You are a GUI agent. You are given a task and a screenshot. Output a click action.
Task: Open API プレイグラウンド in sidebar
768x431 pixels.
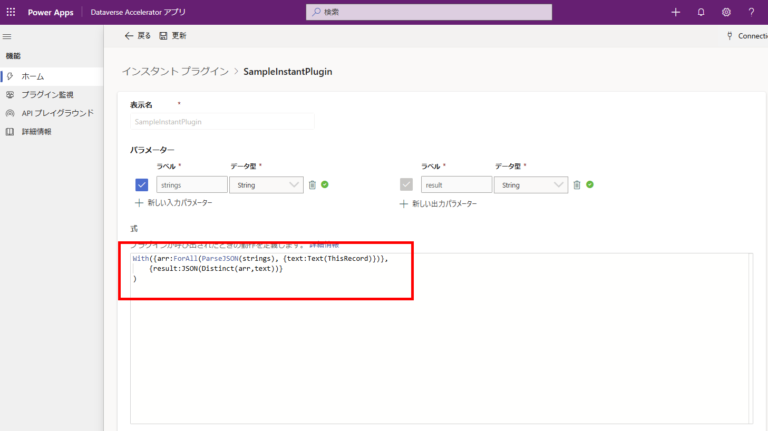57,113
